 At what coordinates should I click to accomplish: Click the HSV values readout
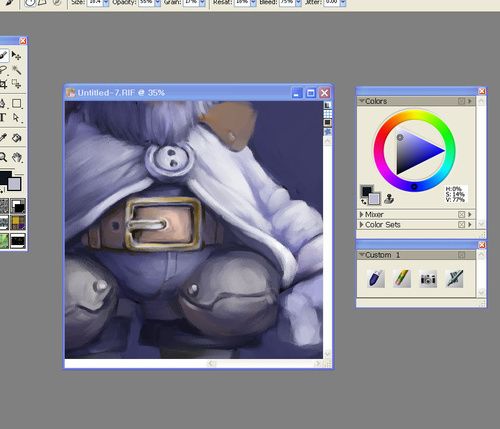click(455, 194)
